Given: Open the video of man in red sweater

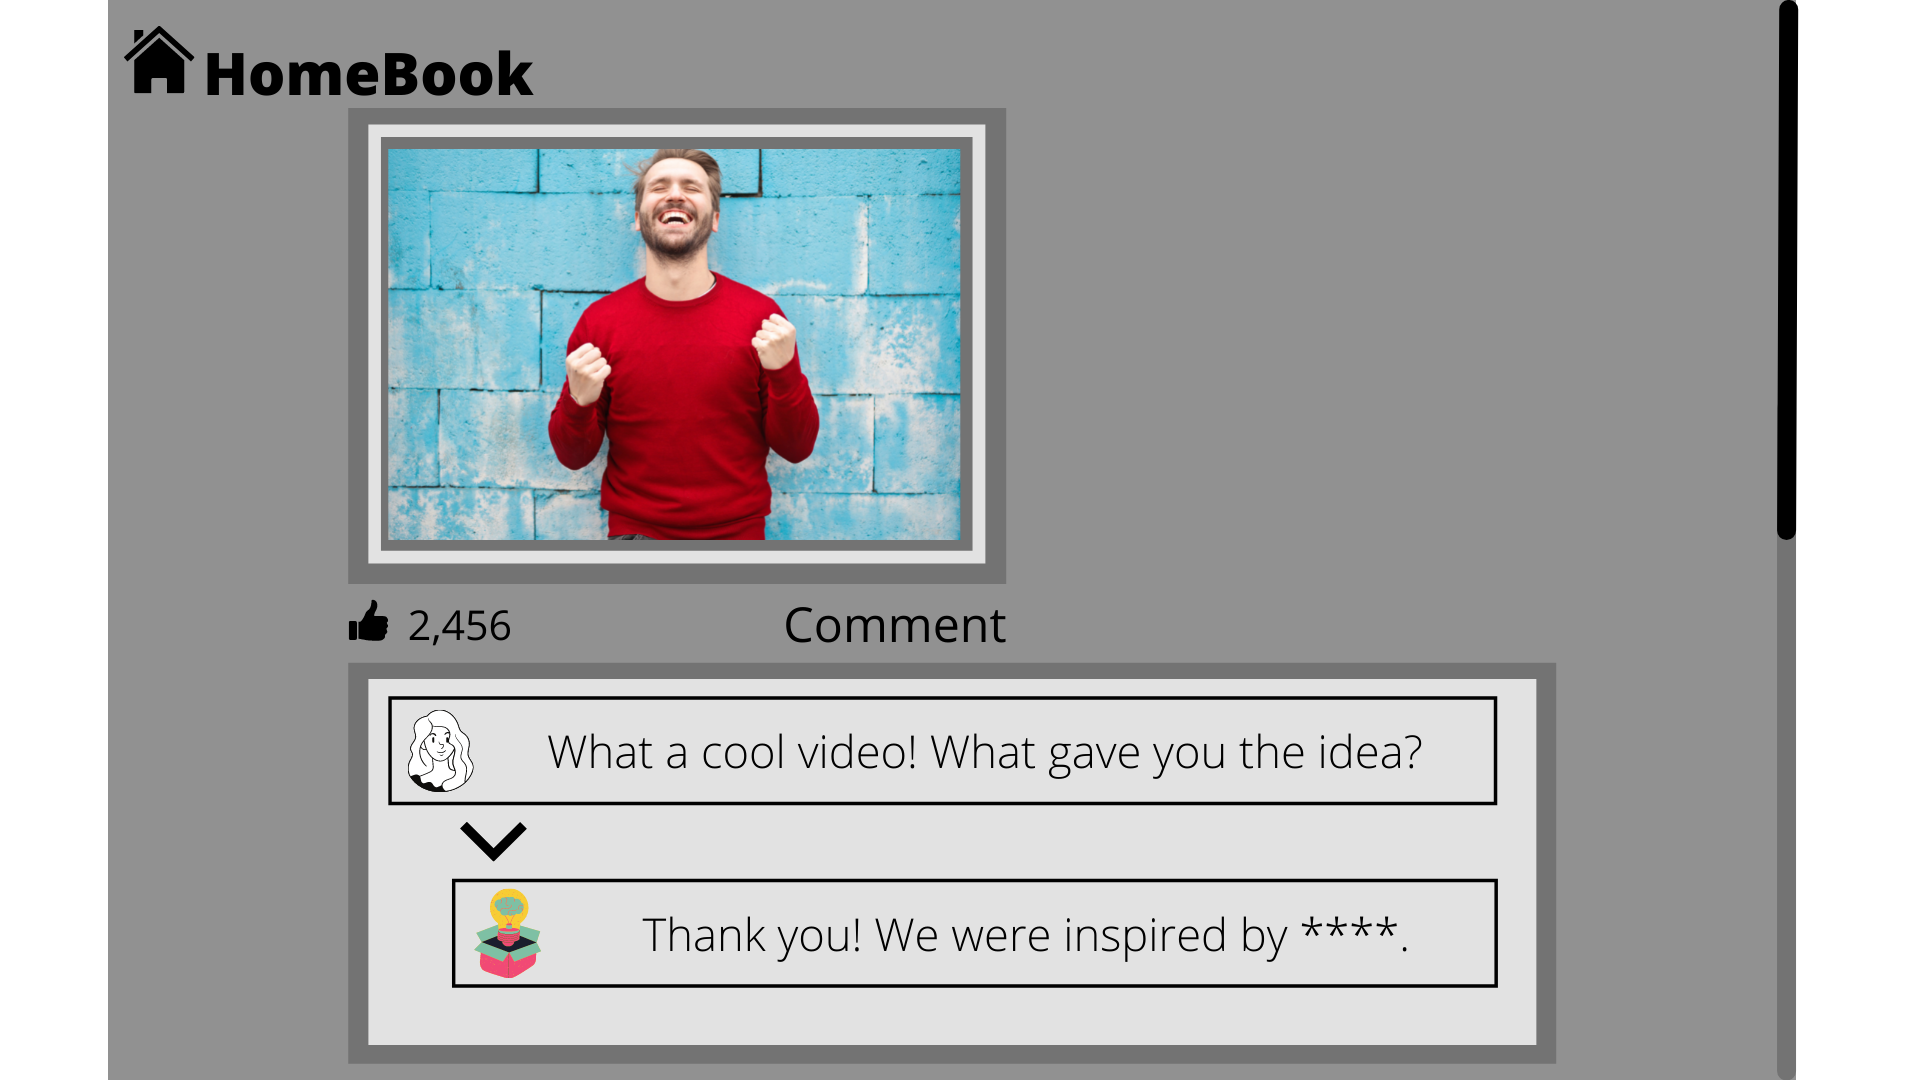Looking at the screenshot, I should click(x=674, y=344).
